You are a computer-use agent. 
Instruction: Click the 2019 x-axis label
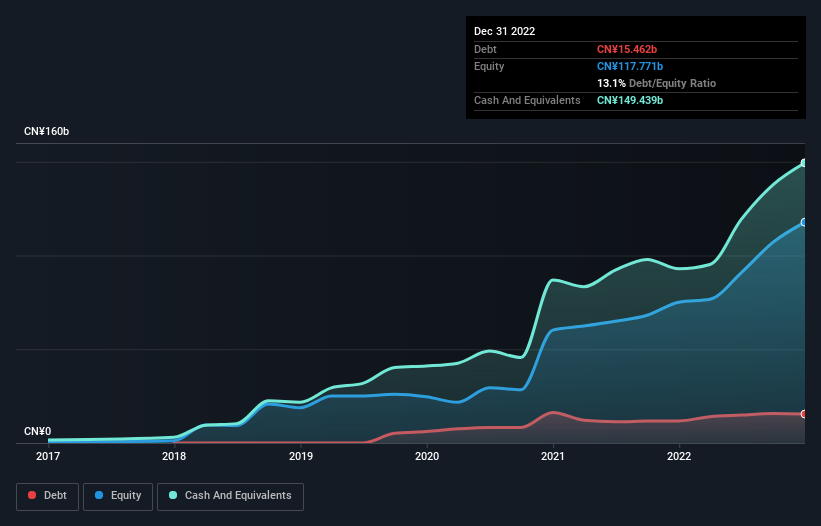(x=301, y=456)
